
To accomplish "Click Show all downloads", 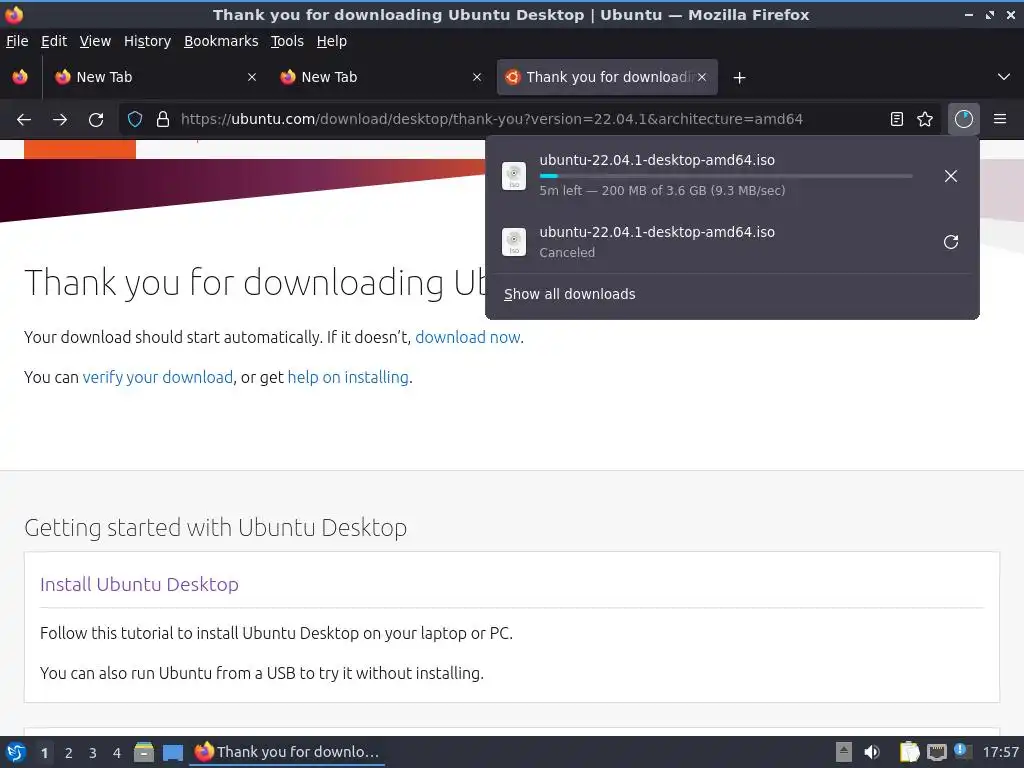I will point(569,295).
